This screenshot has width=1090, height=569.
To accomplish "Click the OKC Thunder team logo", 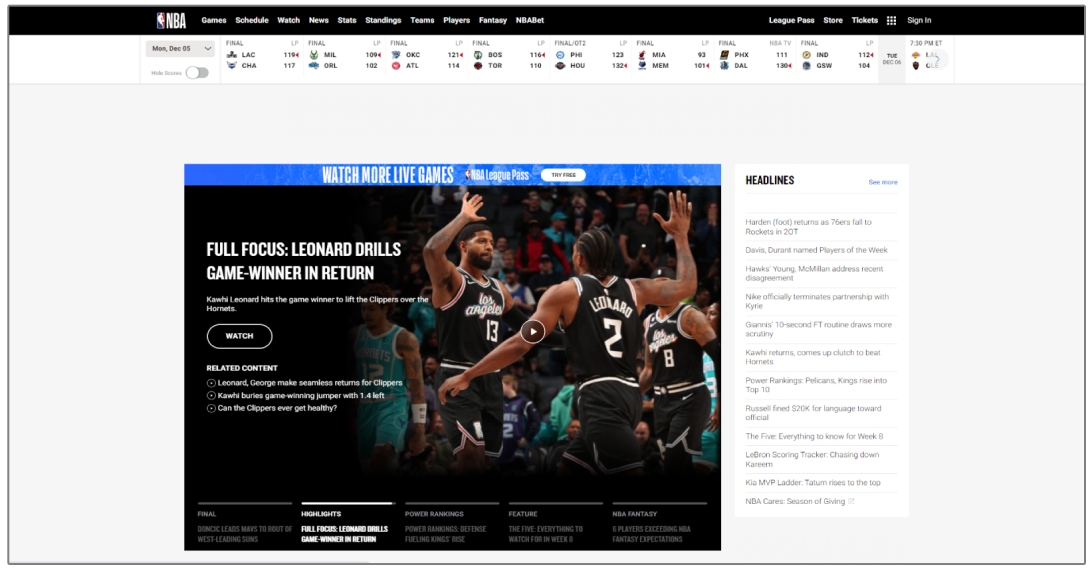I will coord(396,55).
